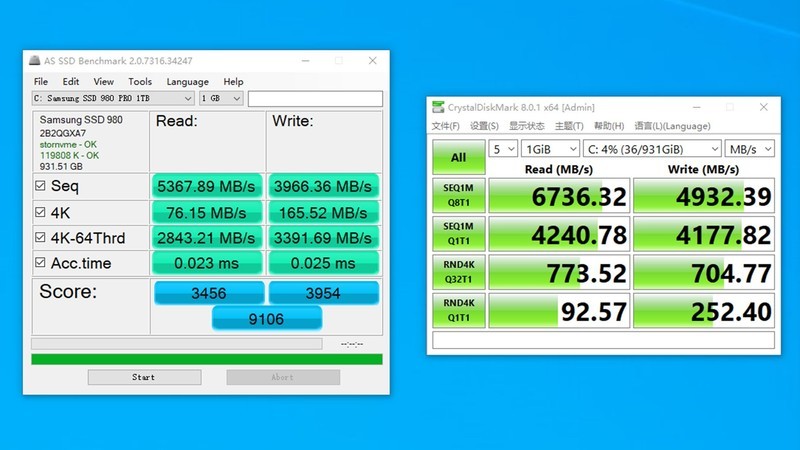Image resolution: width=800 pixels, height=450 pixels.
Task: Click the access time read value 0.023 ms
Action: pyautogui.click(x=206, y=263)
